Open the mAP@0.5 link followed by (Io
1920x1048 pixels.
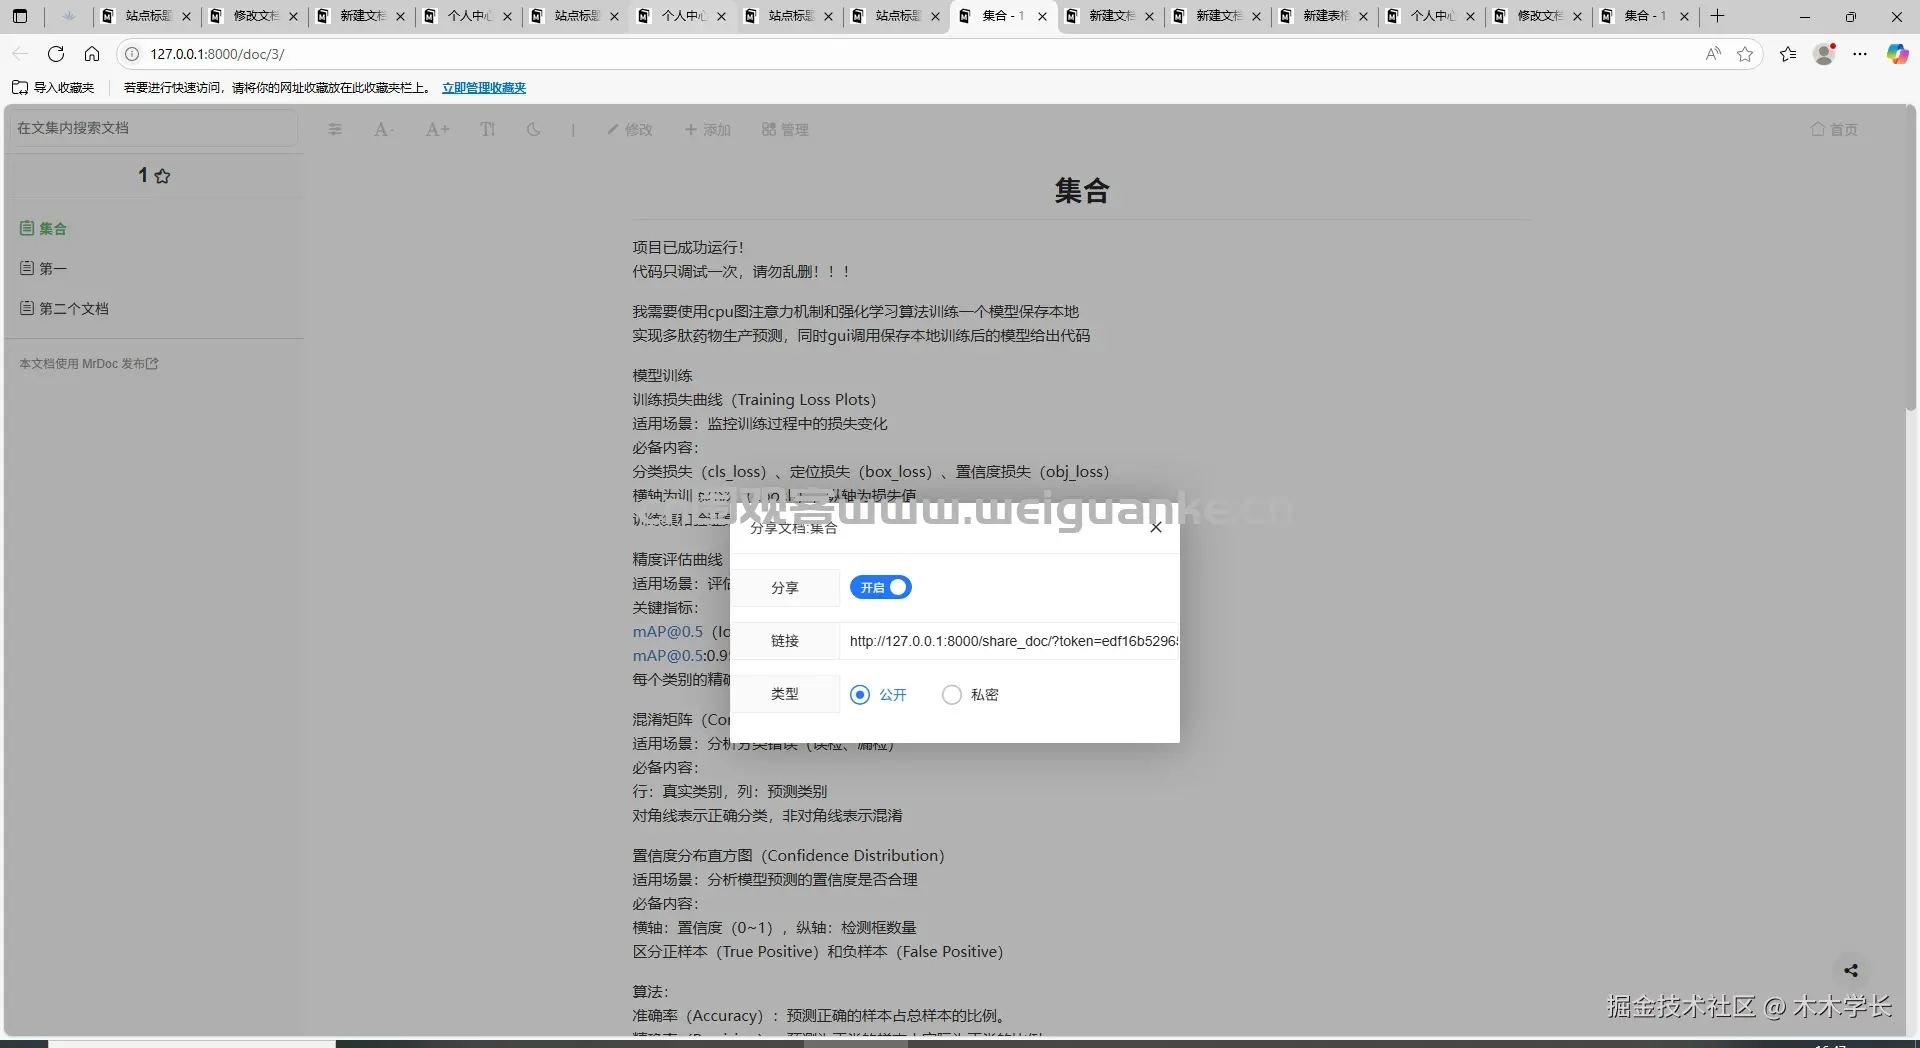pos(667,632)
